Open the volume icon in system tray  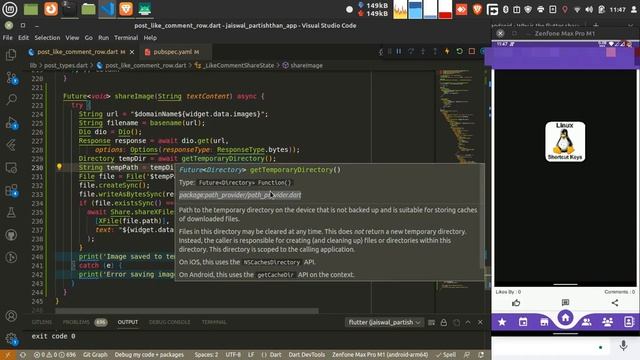coord(589,9)
